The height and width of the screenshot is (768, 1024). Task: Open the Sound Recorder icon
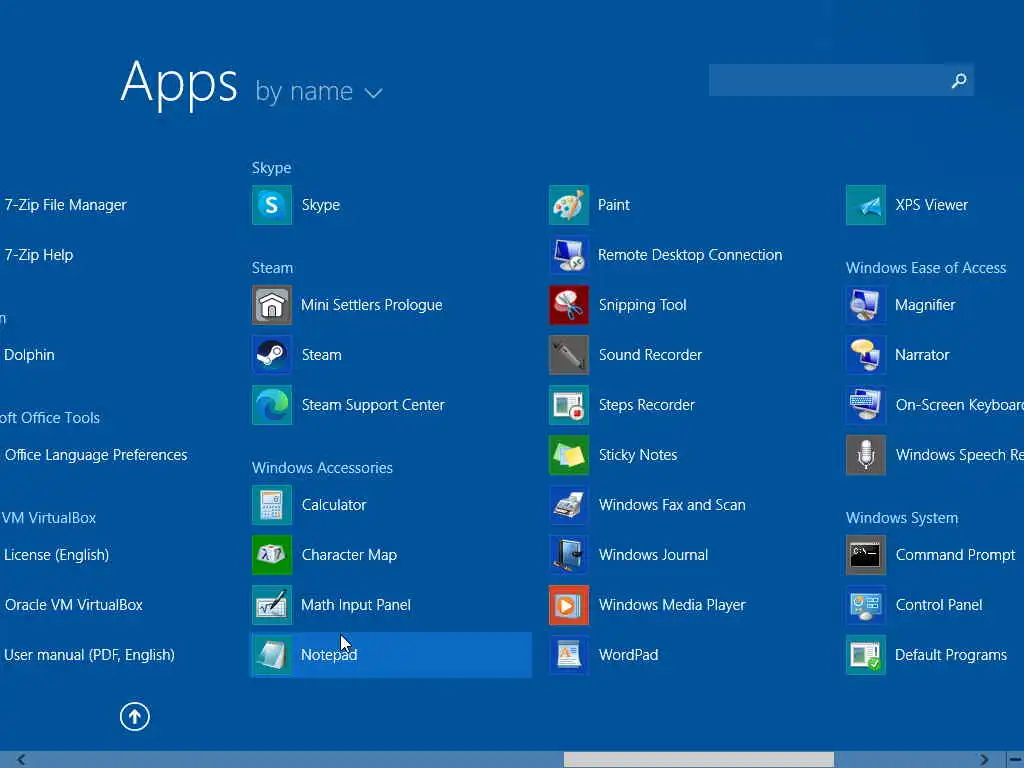[x=569, y=355]
